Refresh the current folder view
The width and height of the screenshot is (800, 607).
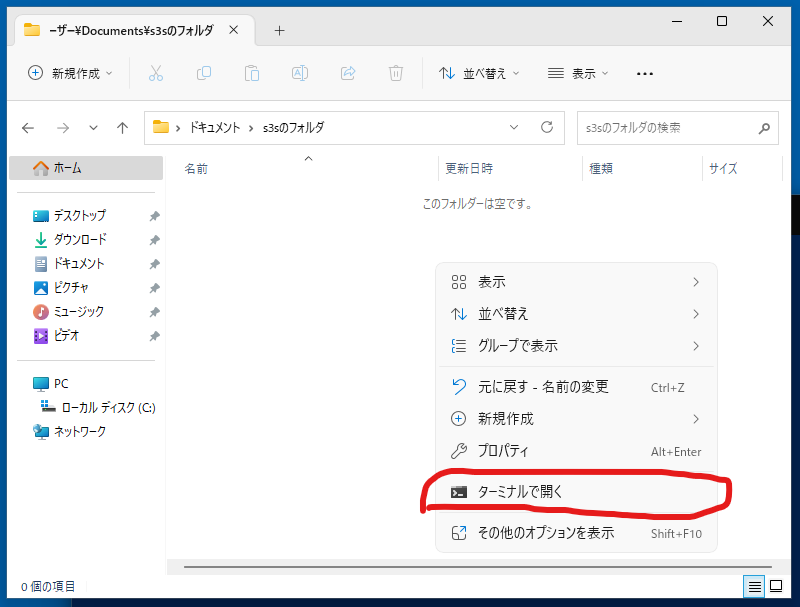point(547,127)
